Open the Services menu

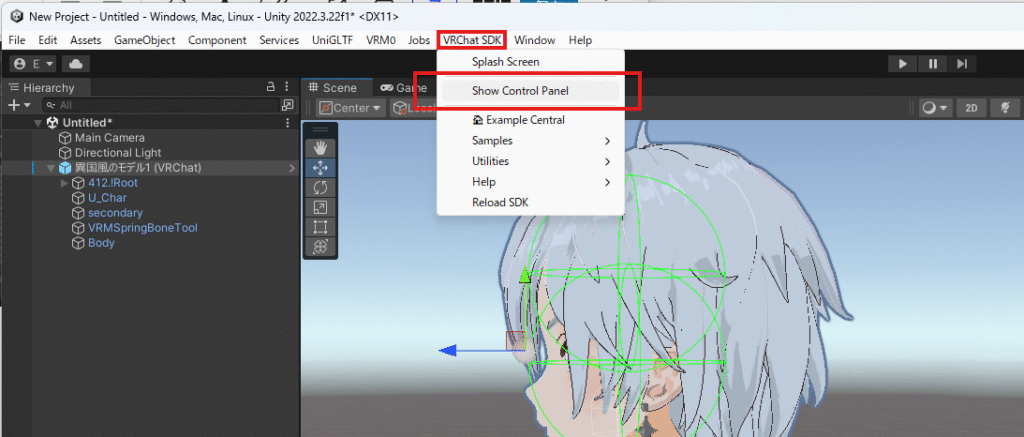tap(279, 40)
